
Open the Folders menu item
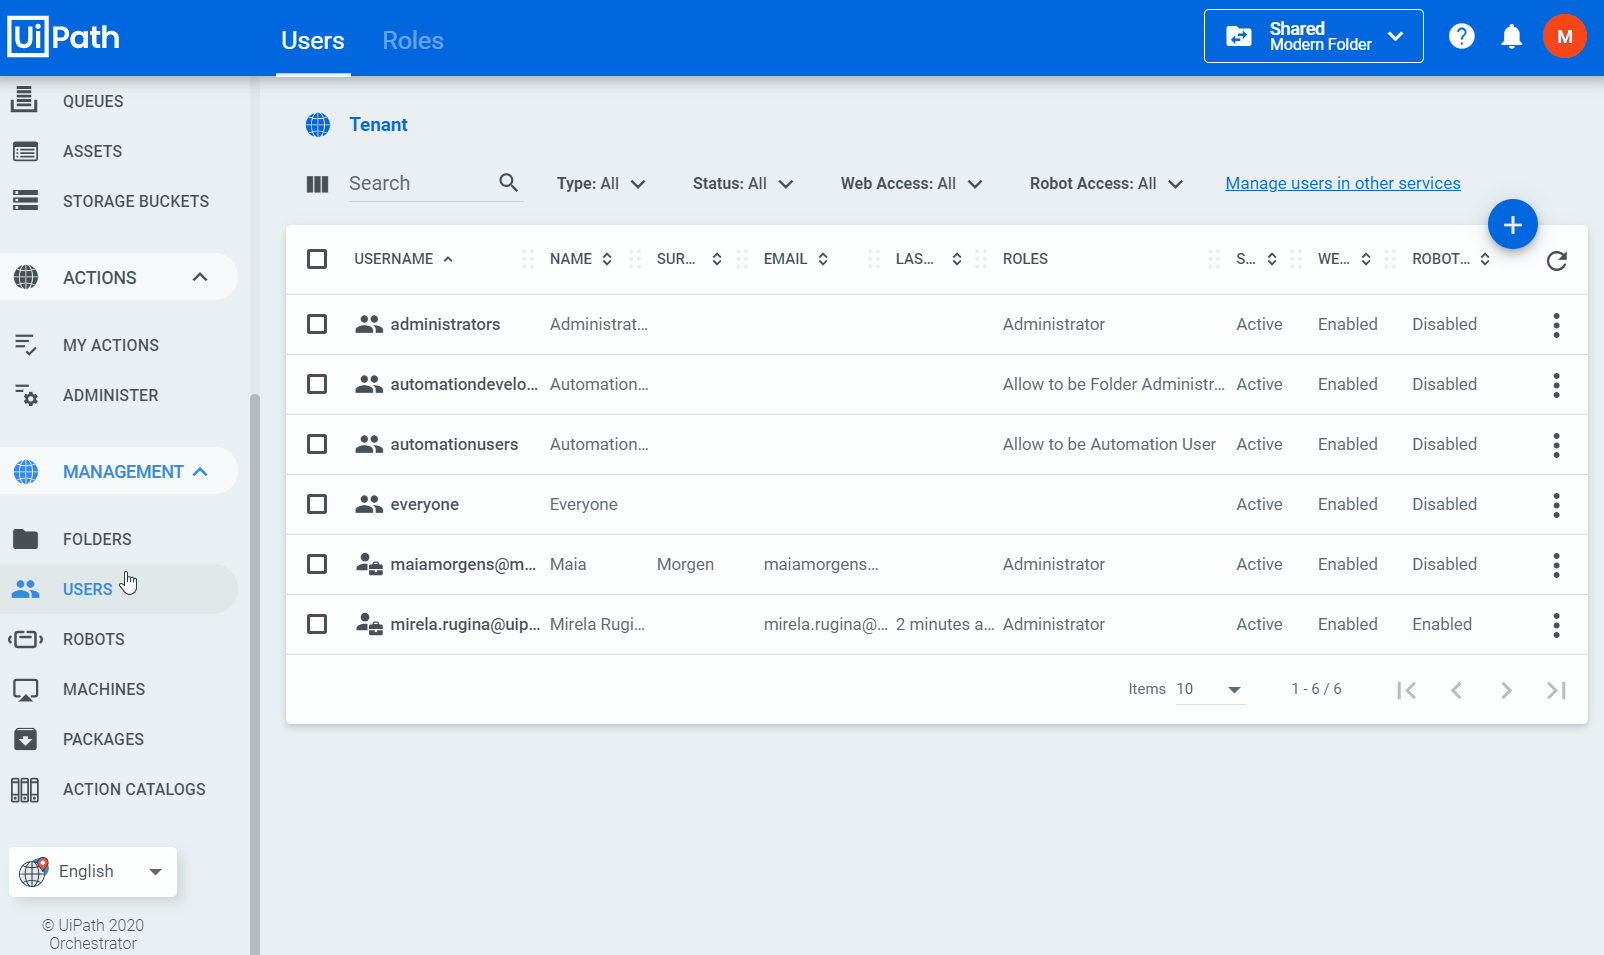pos(119,539)
